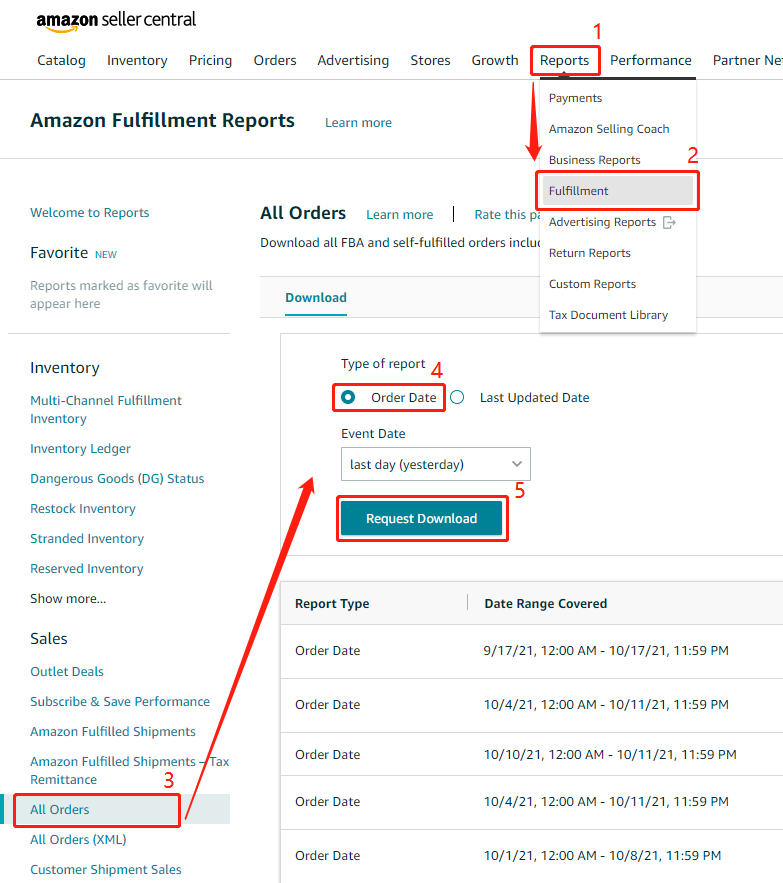Open the Orders menu
Image resolution: width=783 pixels, height=883 pixels.
(x=275, y=60)
